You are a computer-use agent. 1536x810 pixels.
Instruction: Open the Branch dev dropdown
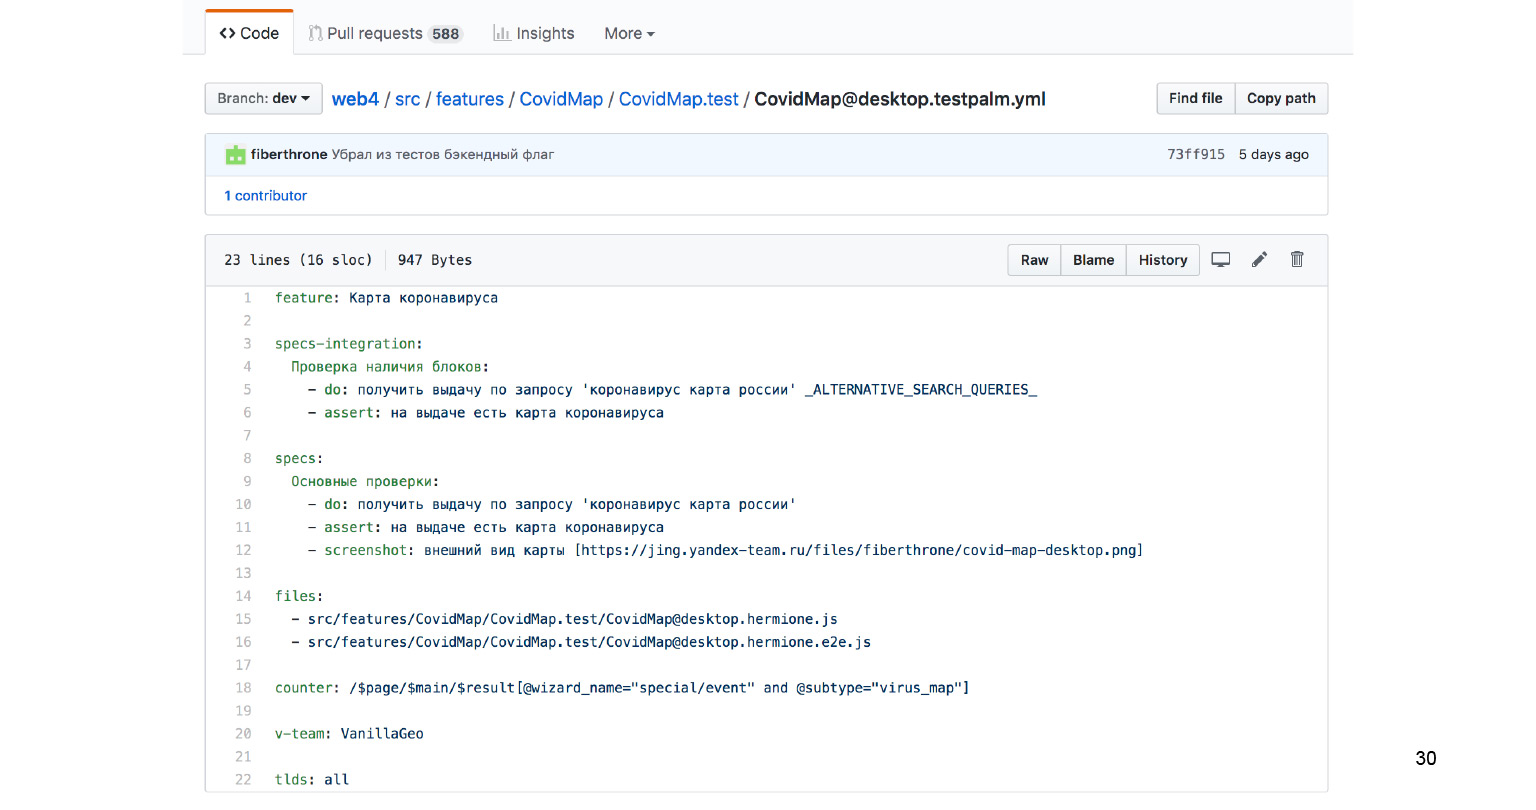[x=263, y=98]
